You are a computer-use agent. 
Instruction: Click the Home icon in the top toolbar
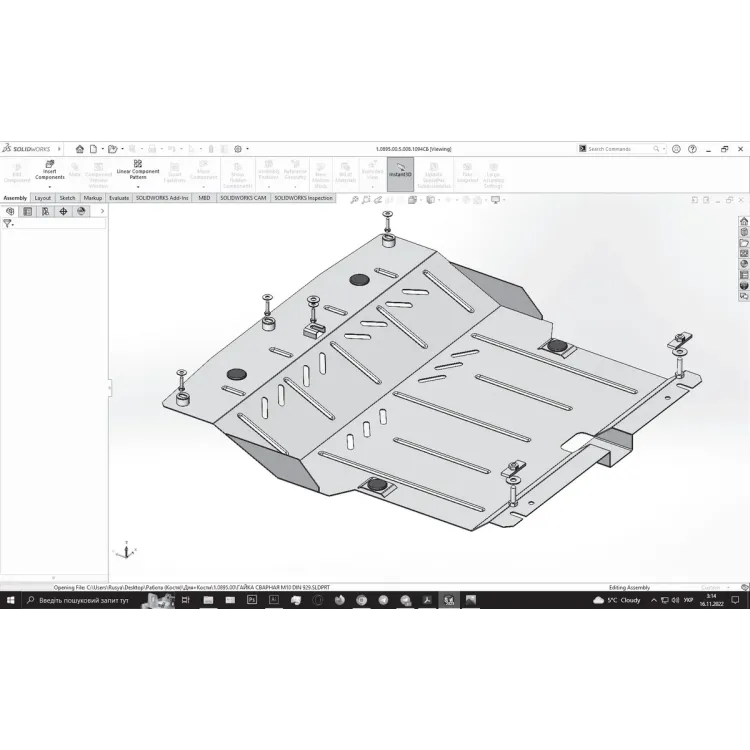click(x=80, y=149)
